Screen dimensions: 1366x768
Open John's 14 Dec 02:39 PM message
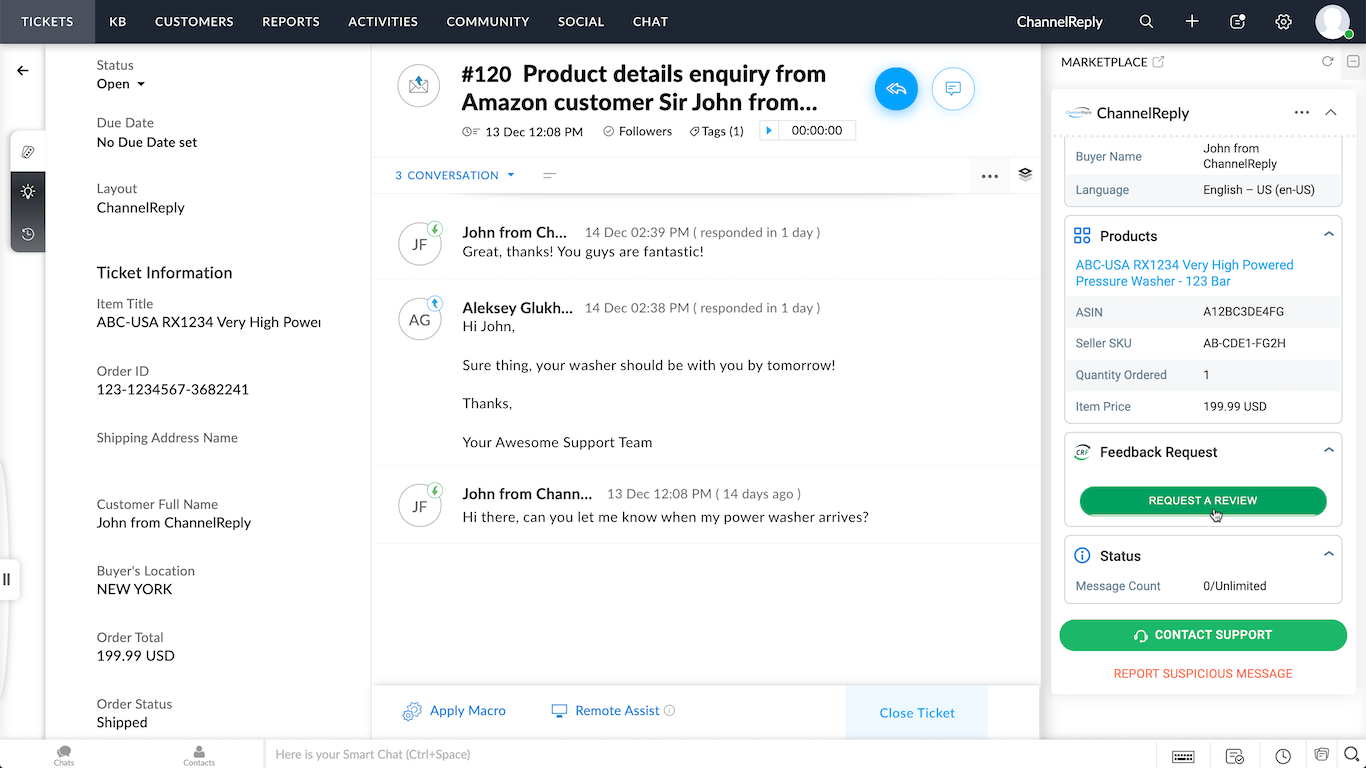[x=705, y=242]
